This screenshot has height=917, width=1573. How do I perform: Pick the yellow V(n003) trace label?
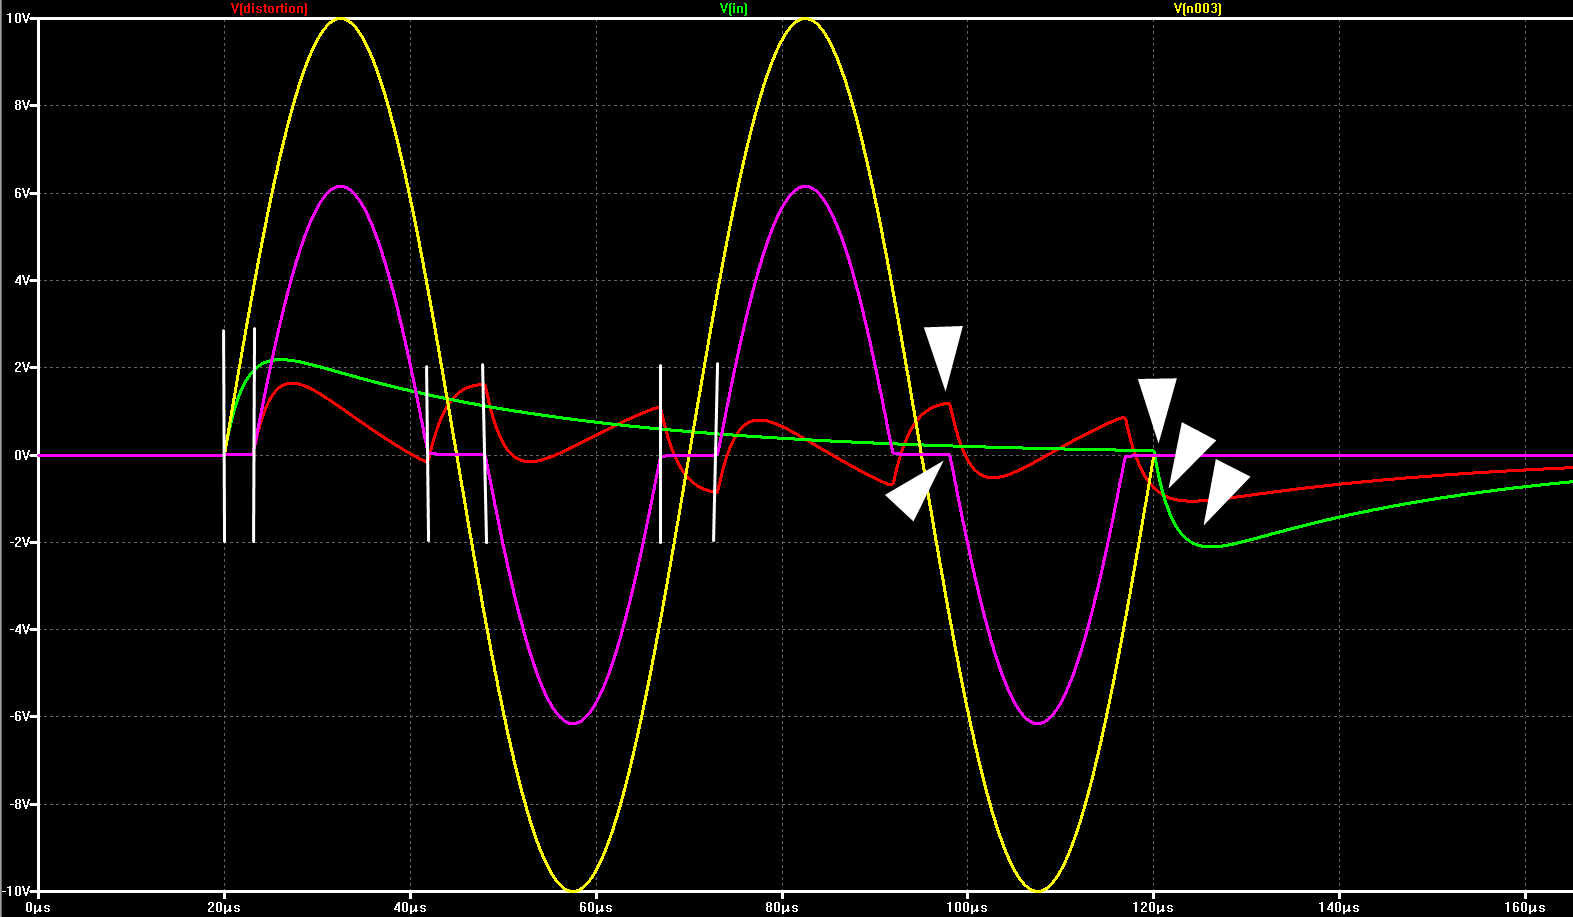pyautogui.click(x=1197, y=8)
